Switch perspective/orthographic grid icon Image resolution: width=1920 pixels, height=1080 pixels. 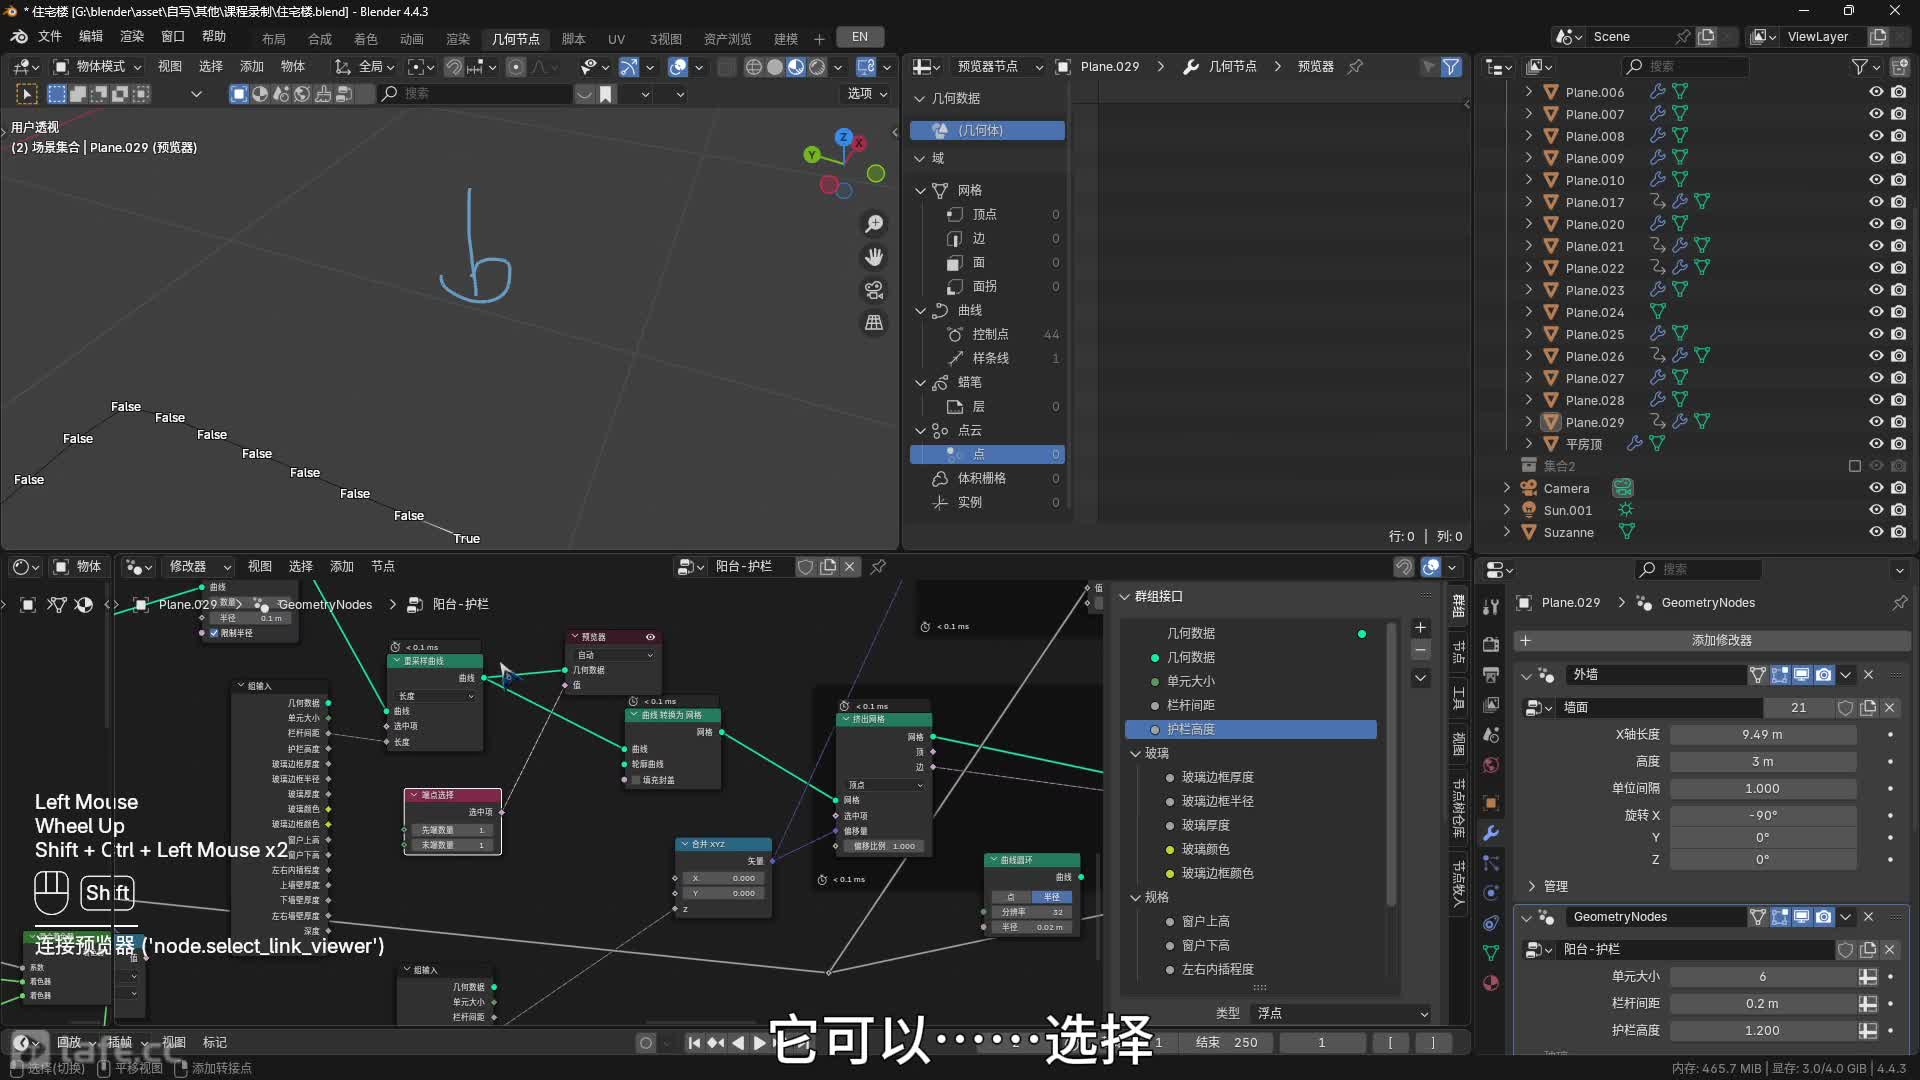click(874, 323)
